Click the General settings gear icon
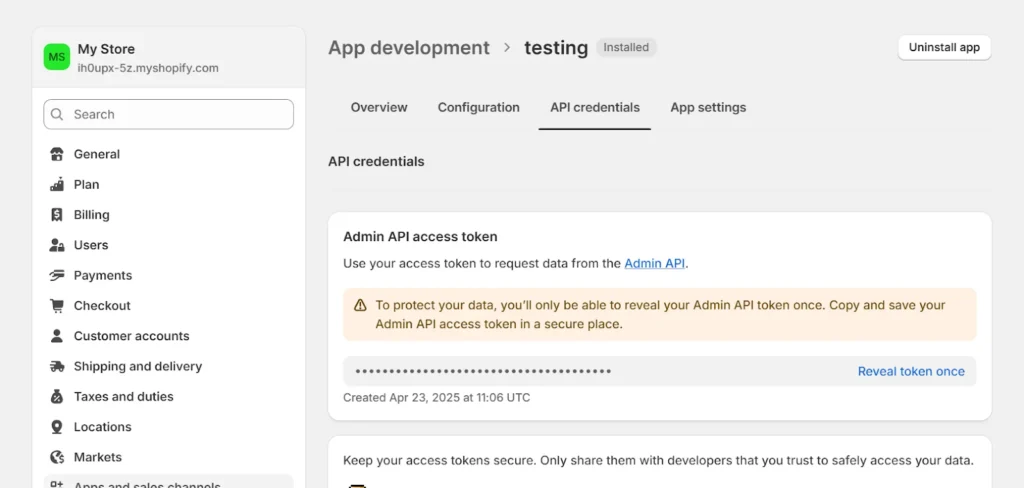The width and height of the screenshot is (1024, 488). (57, 154)
